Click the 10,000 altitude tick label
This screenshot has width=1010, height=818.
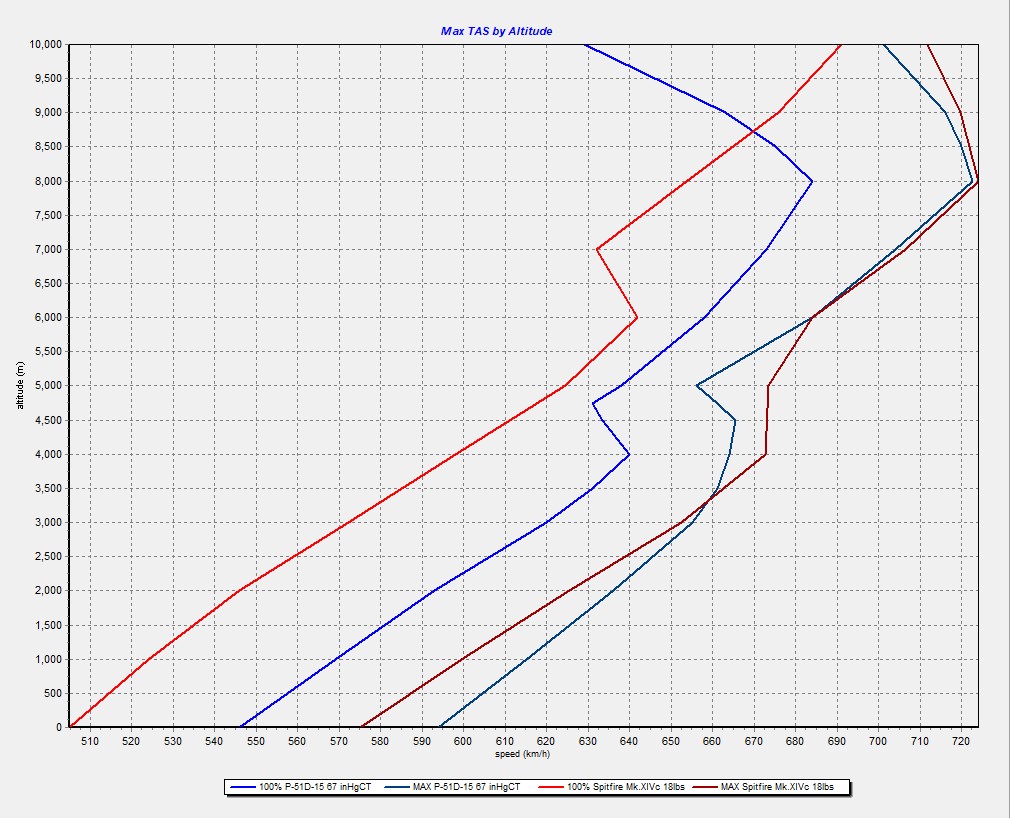[x=45, y=44]
